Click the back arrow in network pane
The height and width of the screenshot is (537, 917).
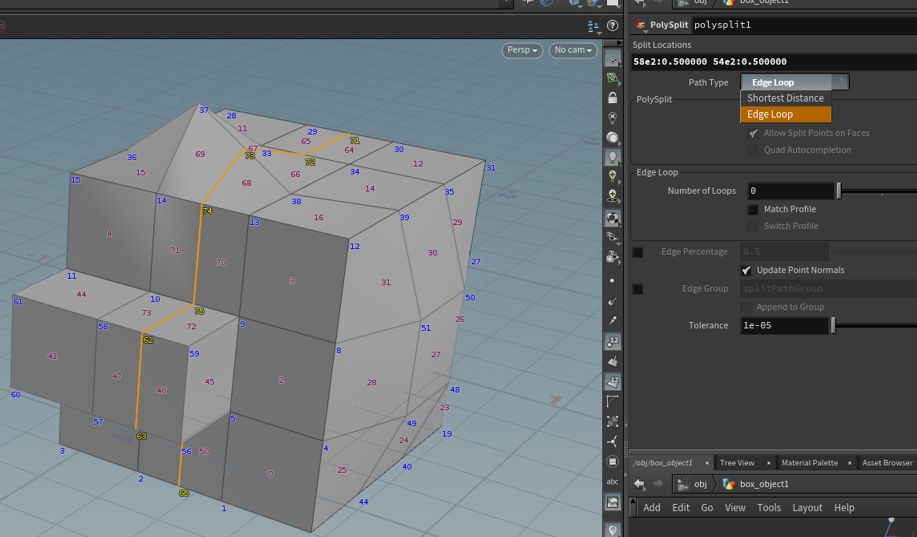640,484
